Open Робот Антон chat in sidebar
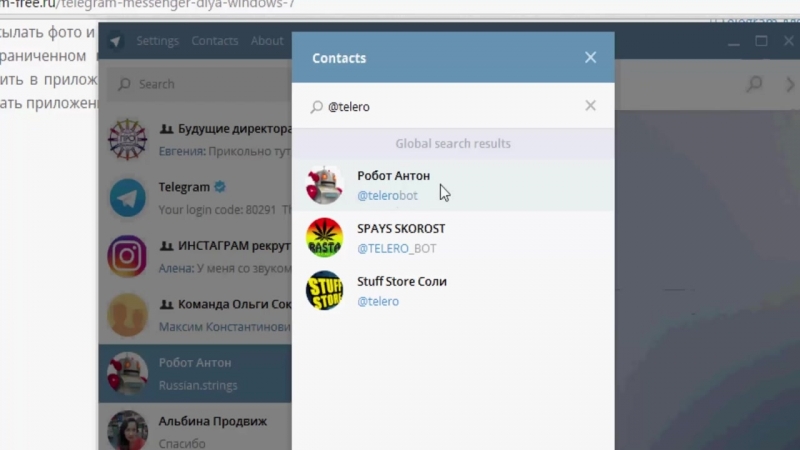Viewport: 800px width, 450px height. coord(195,373)
